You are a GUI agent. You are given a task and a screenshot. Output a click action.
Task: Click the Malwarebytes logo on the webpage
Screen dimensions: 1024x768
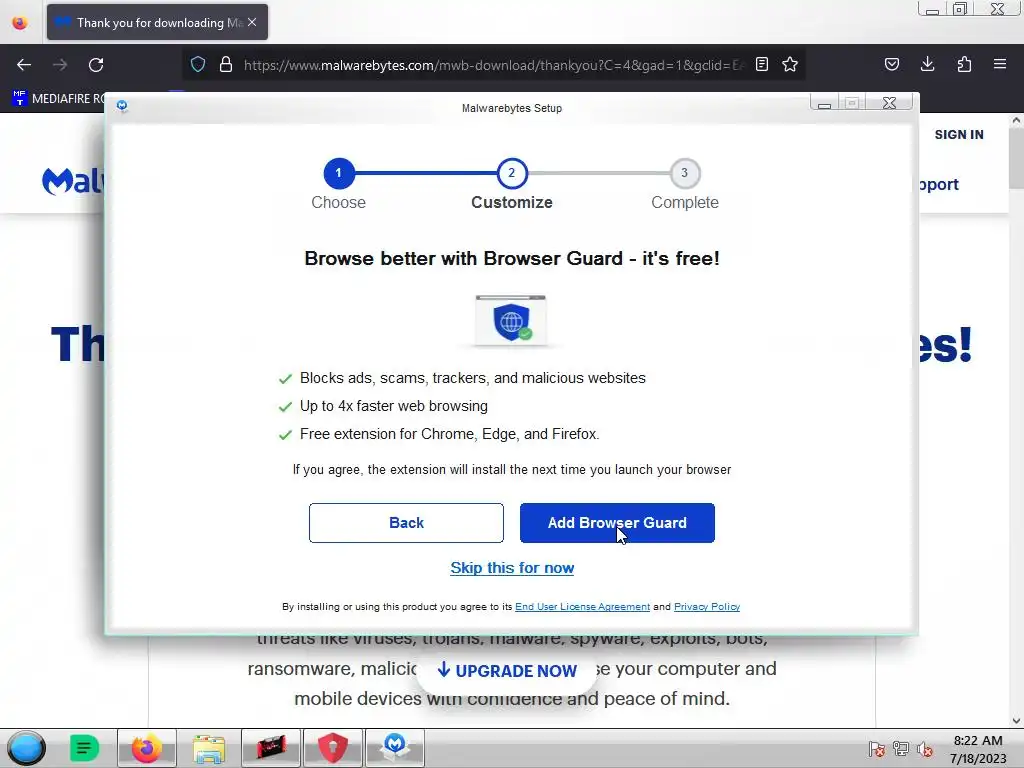point(72,181)
